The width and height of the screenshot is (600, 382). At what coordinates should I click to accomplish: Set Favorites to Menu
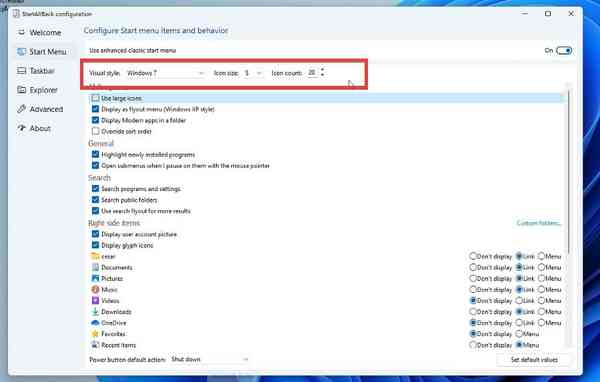[519, 334]
